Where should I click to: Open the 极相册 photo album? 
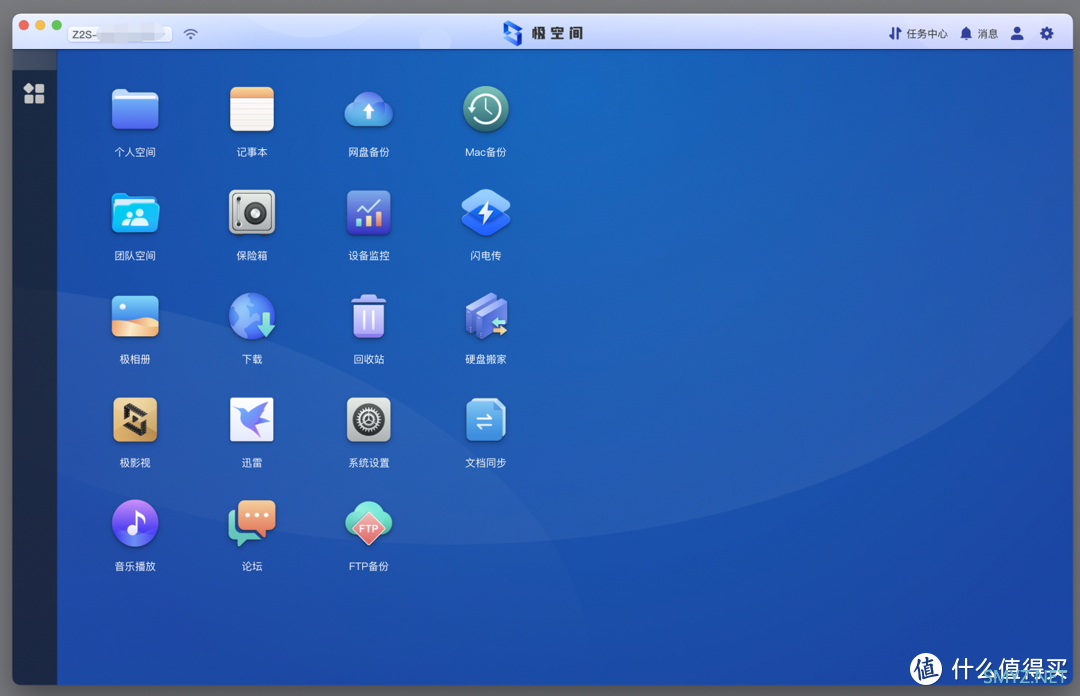pos(135,316)
